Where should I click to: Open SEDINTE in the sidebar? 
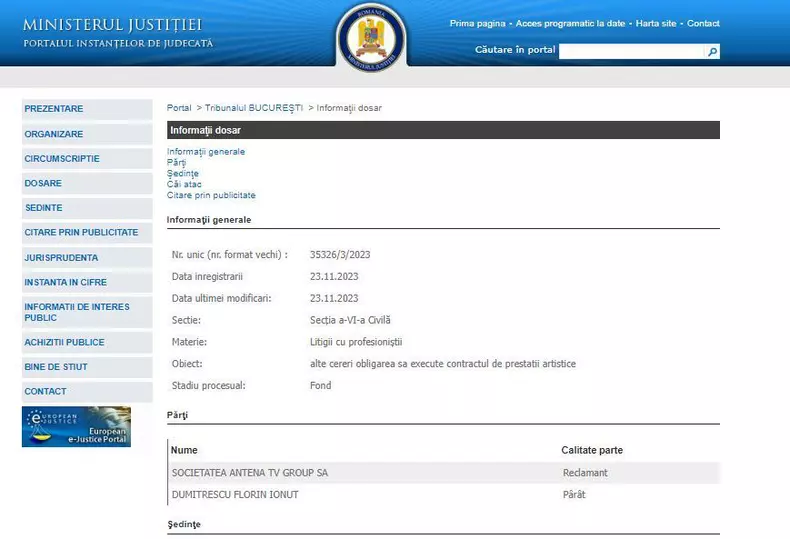(x=87, y=208)
